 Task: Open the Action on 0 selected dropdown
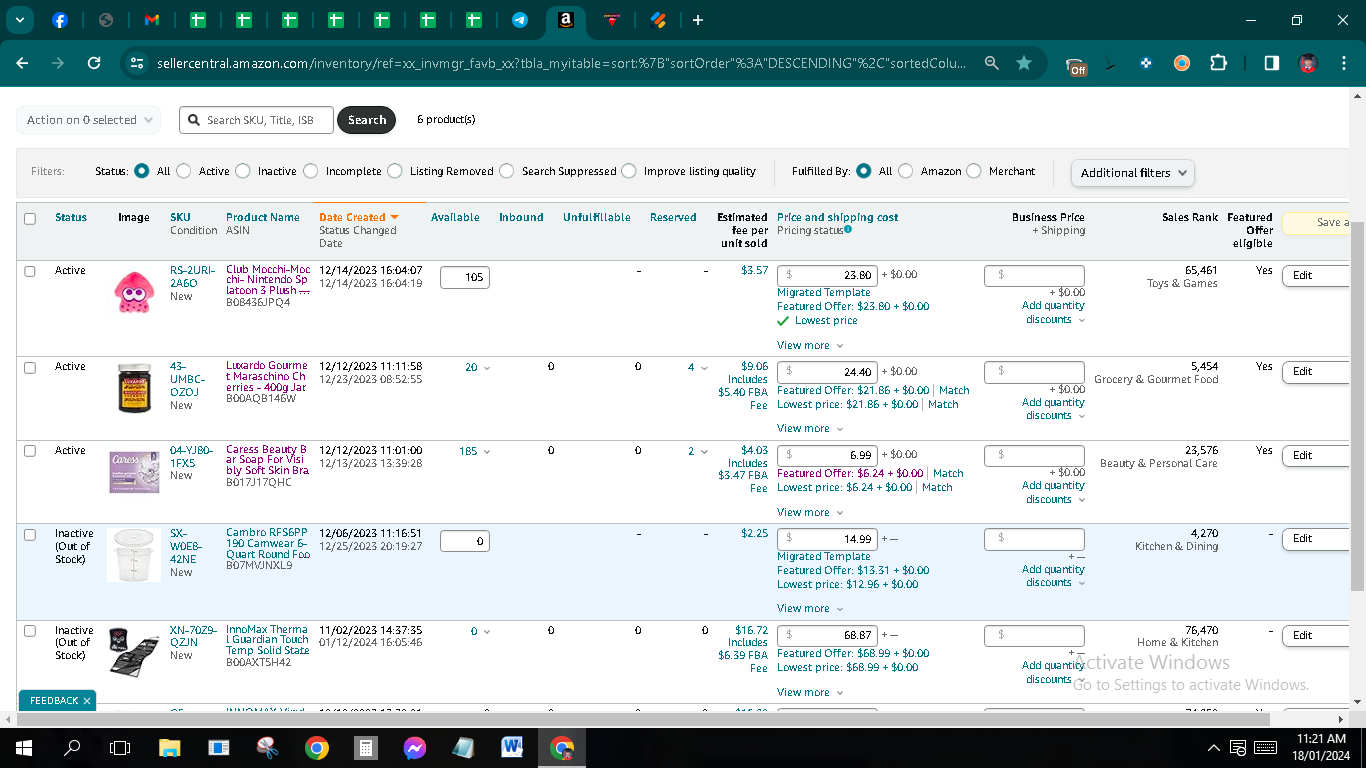click(88, 120)
